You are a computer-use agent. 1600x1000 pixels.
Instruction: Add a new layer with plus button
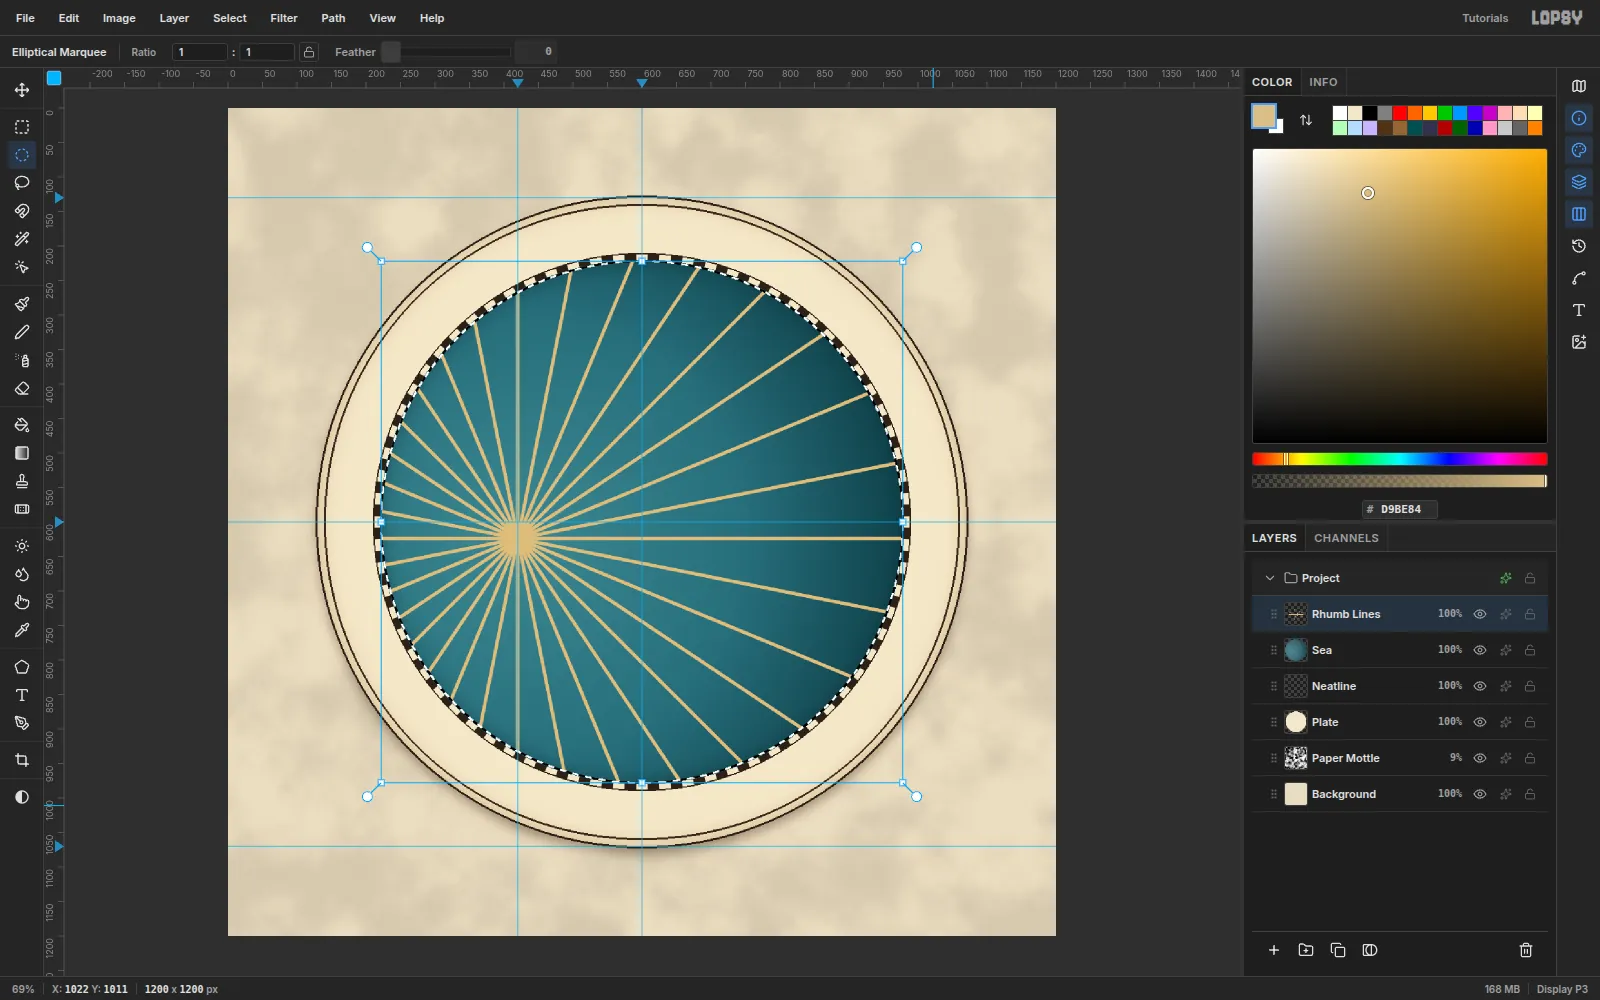[1274, 950]
